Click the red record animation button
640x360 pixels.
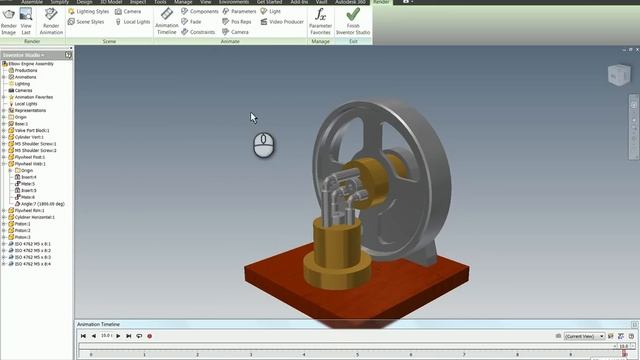click(x=150, y=336)
